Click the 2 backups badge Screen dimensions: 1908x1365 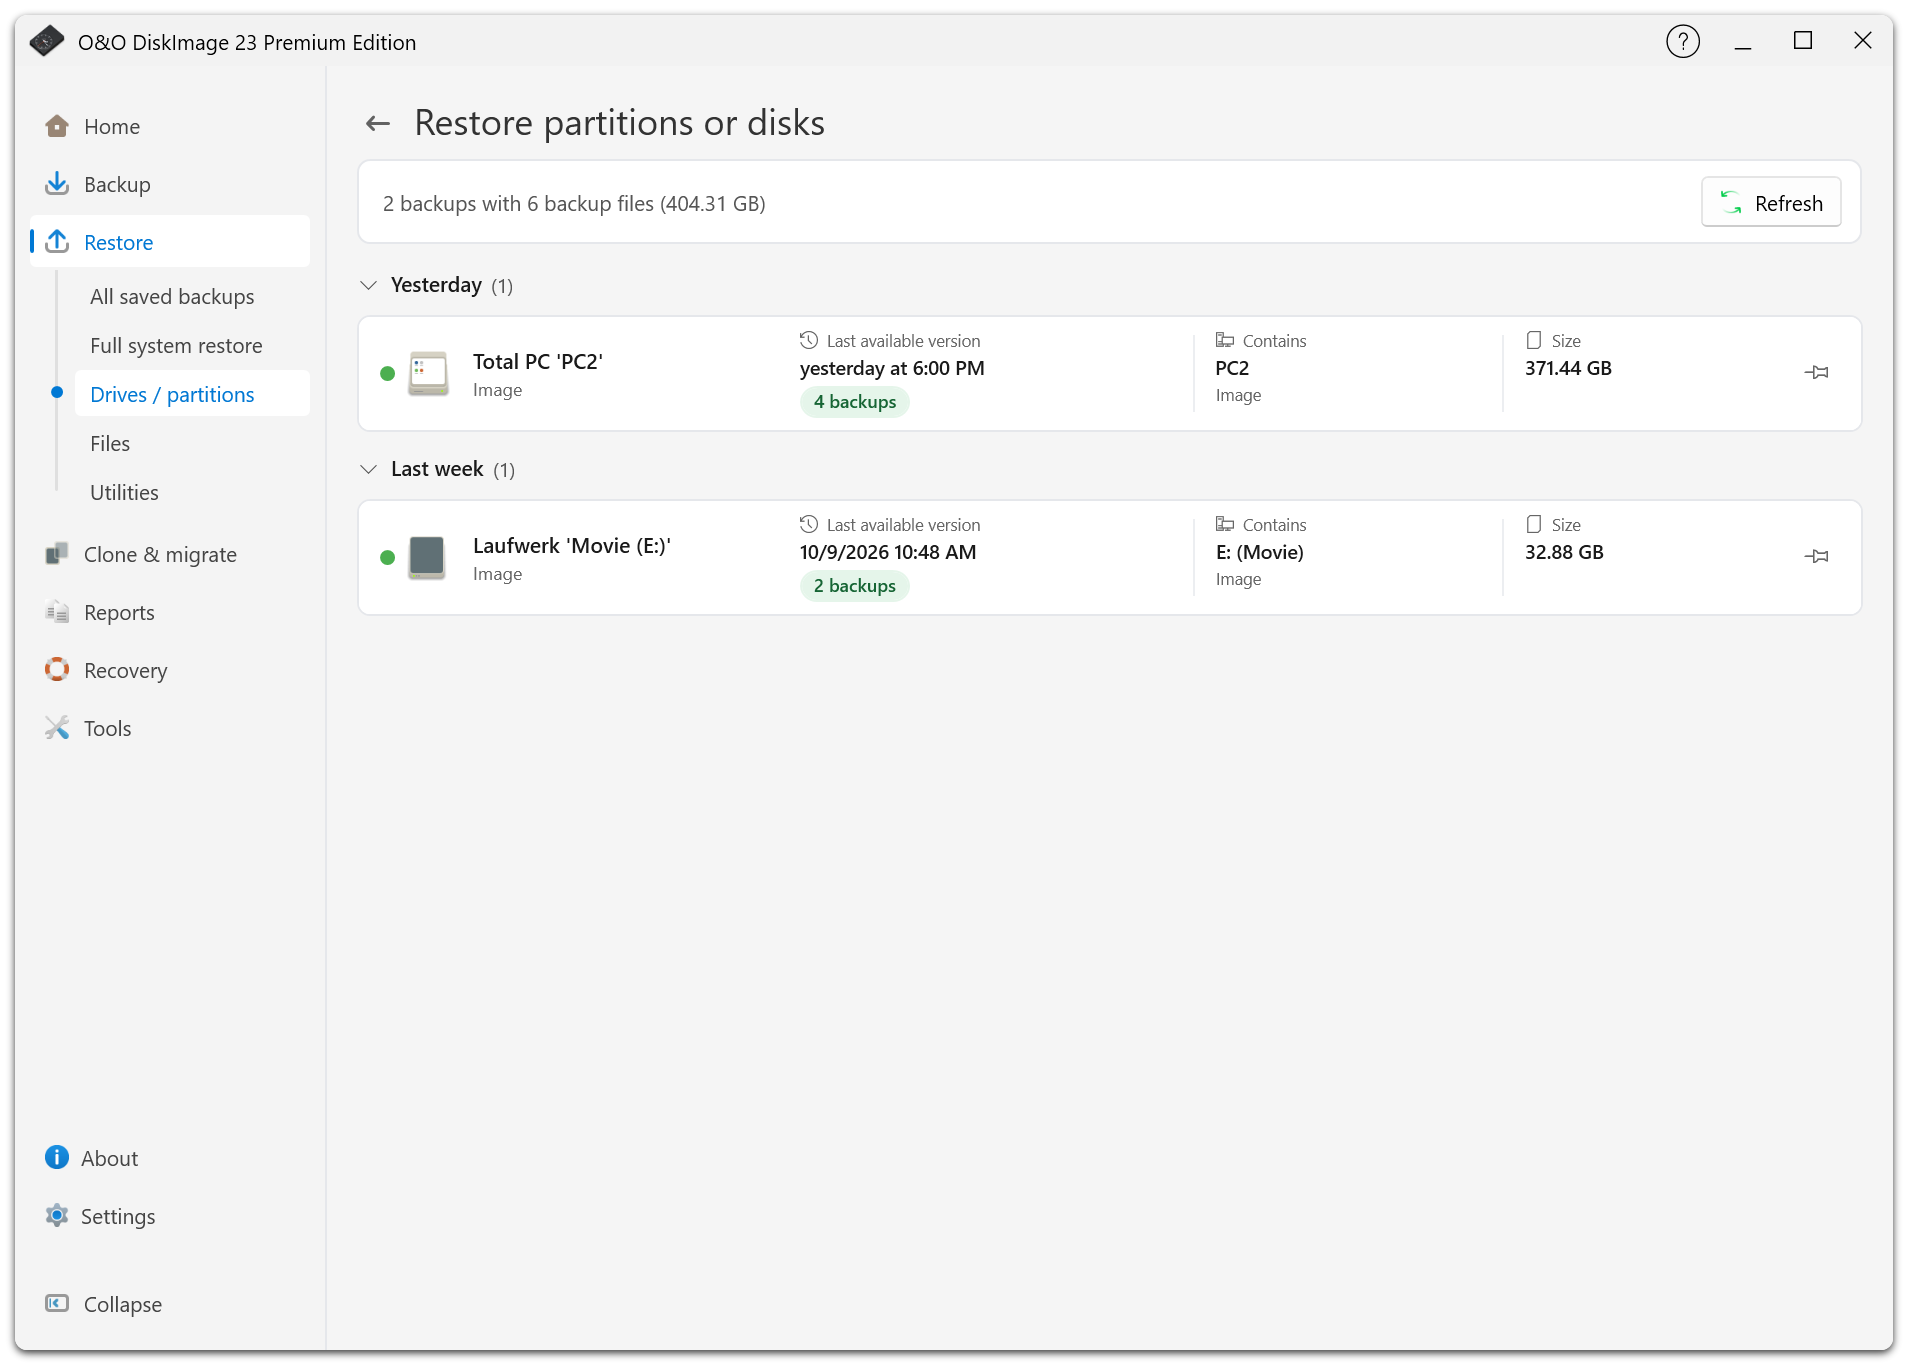pos(854,586)
